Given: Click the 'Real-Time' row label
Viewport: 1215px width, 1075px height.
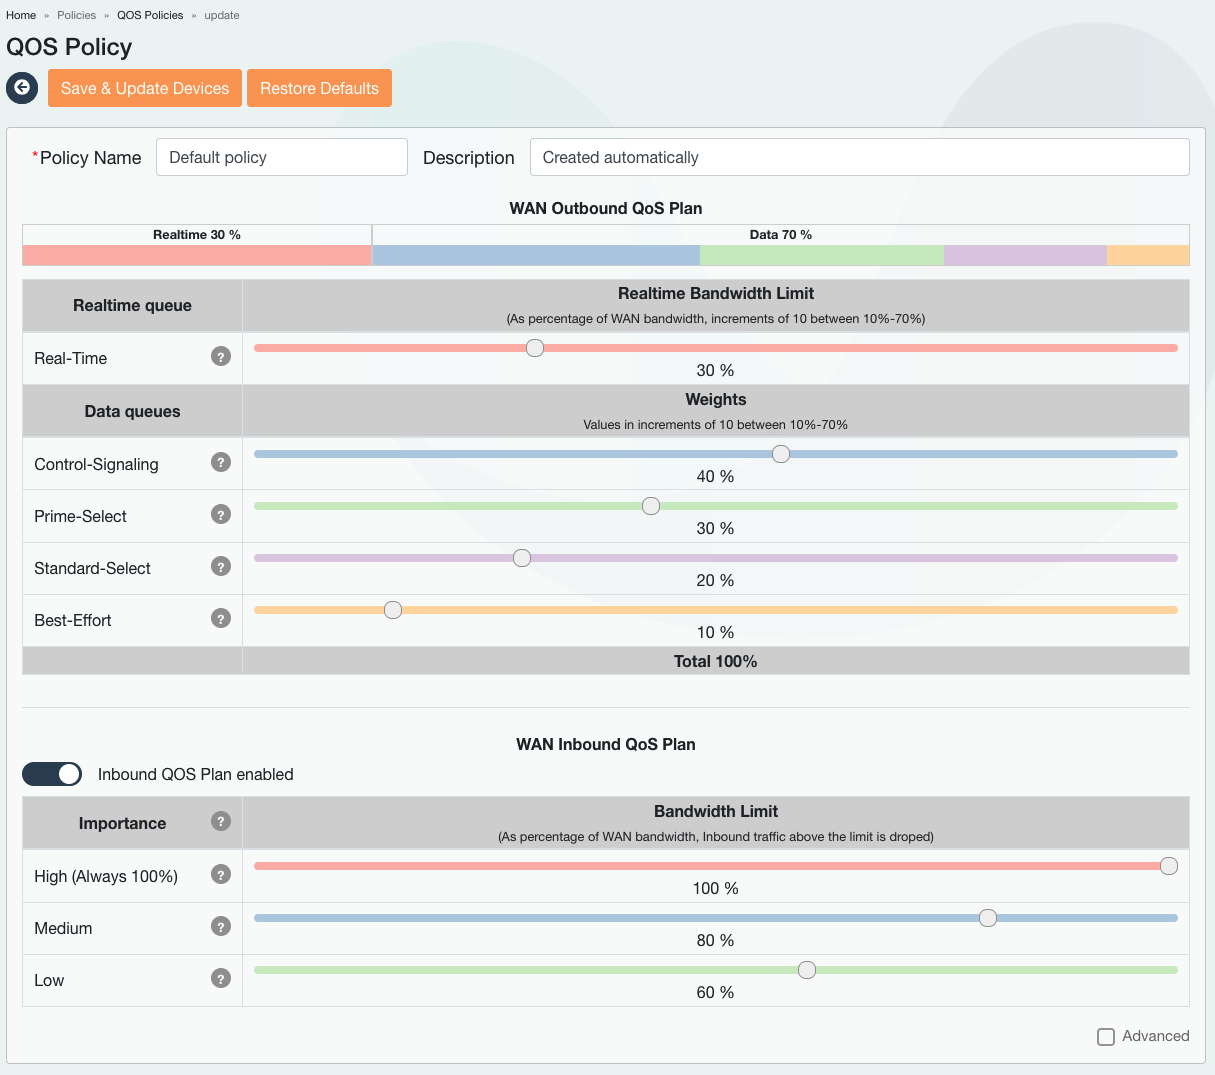Looking at the screenshot, I should pyautogui.click(x=71, y=358).
